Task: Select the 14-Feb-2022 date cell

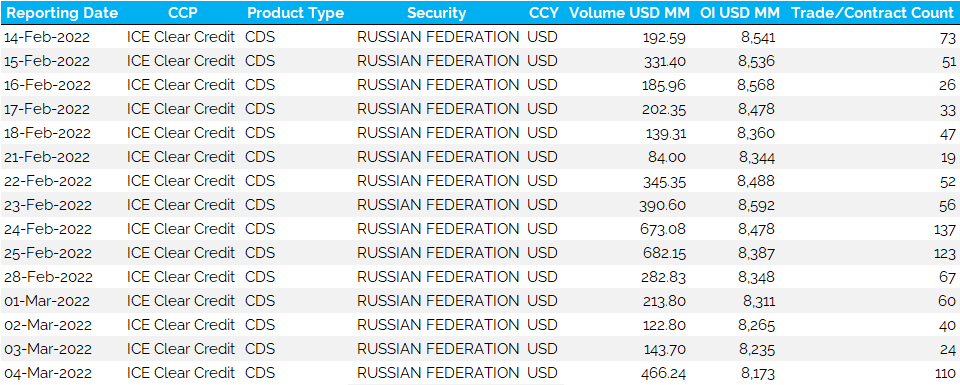Action: point(47,37)
